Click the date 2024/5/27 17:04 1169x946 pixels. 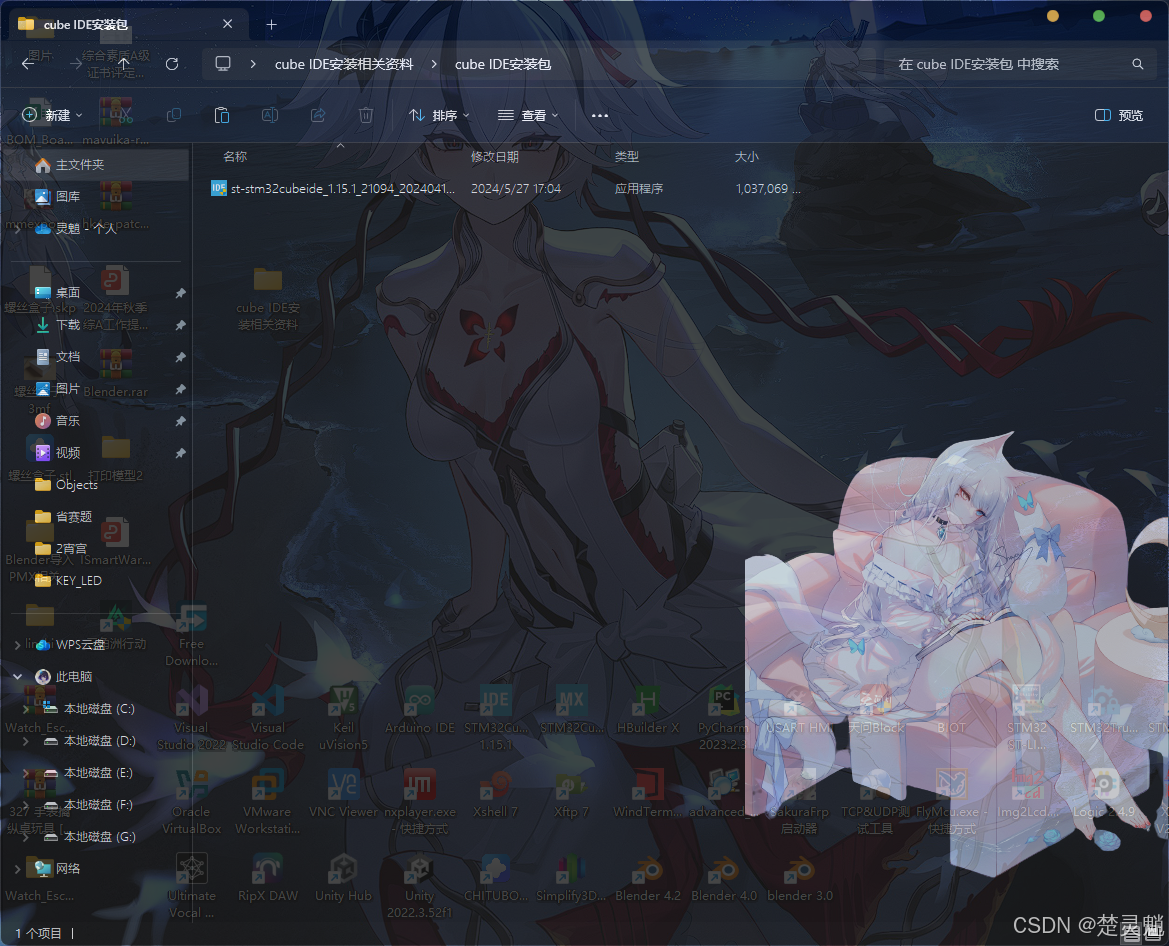[516, 189]
